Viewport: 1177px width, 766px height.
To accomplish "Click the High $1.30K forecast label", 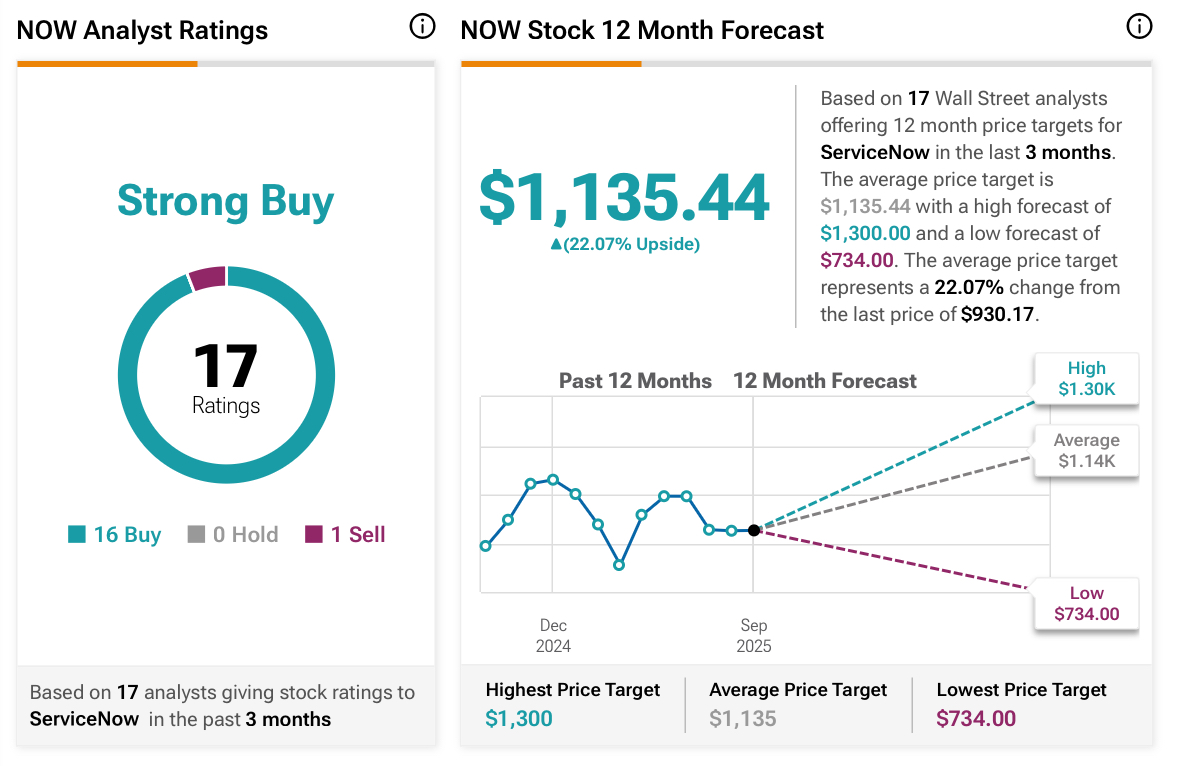I will point(1087,379).
